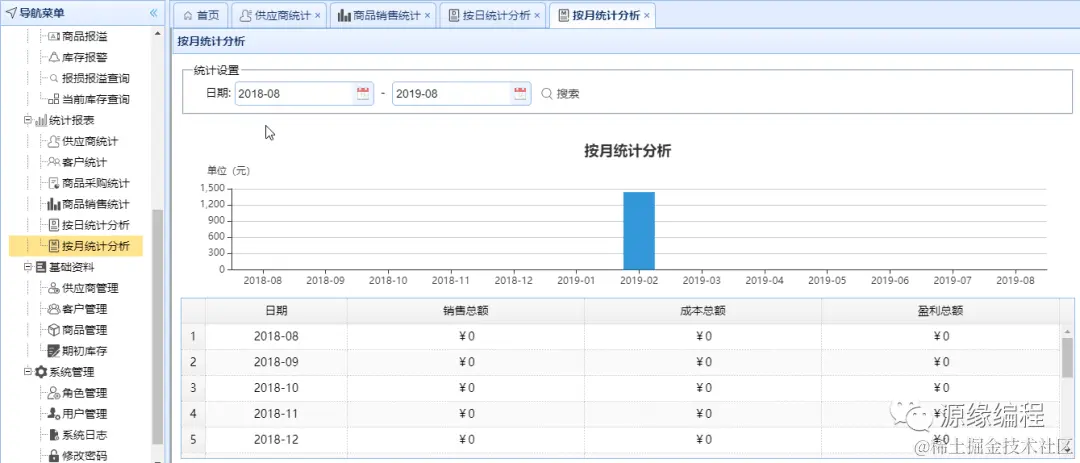Click the sidebar scrollbar up arrow

point(158,32)
